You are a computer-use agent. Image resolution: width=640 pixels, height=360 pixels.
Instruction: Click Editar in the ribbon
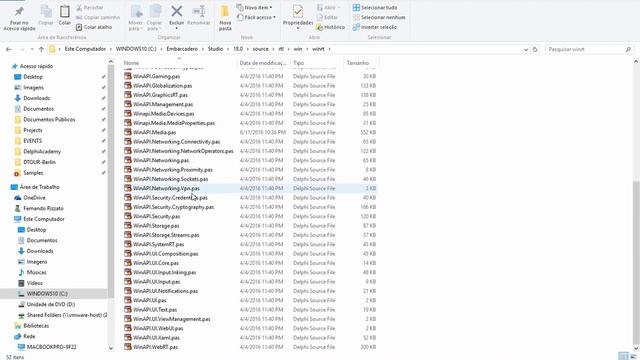(327, 18)
